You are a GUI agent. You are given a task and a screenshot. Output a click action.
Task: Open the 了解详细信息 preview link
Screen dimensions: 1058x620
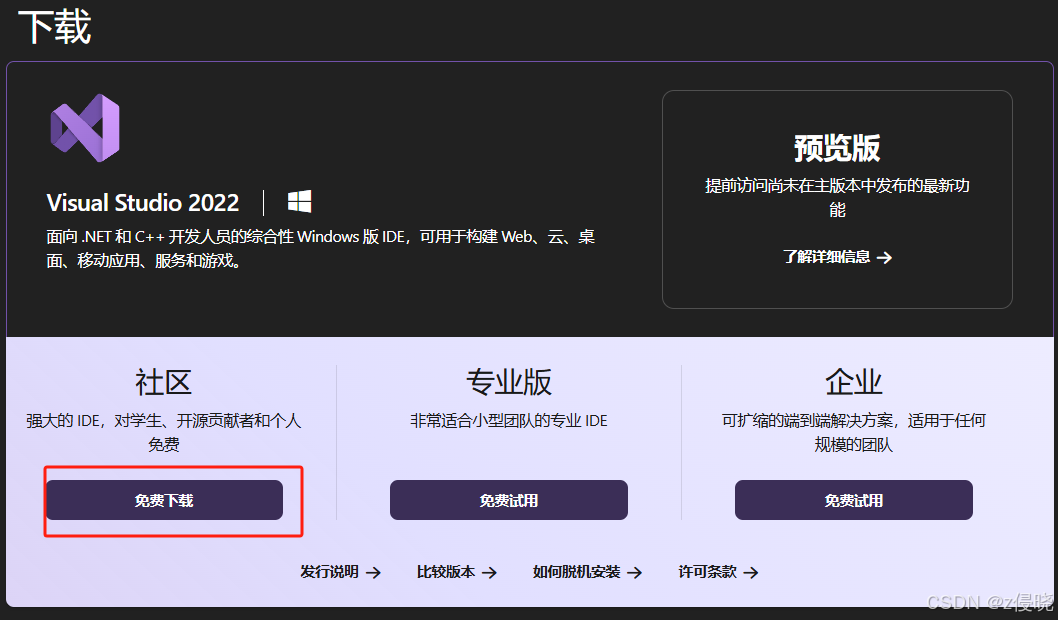pyautogui.click(x=837, y=257)
